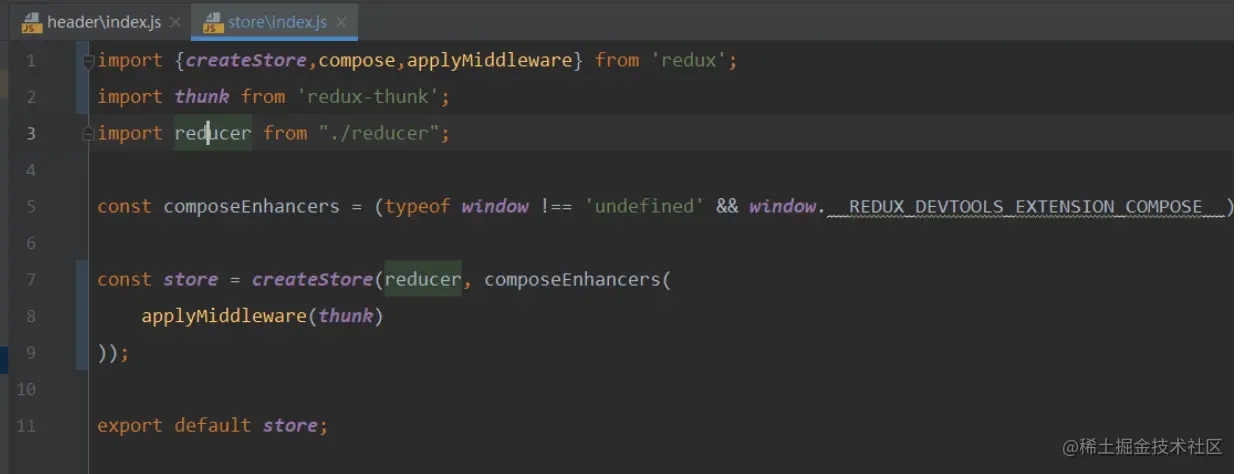This screenshot has width=1240, height=474.
Task: Click the const keyword on line 7
Action: 125,280
